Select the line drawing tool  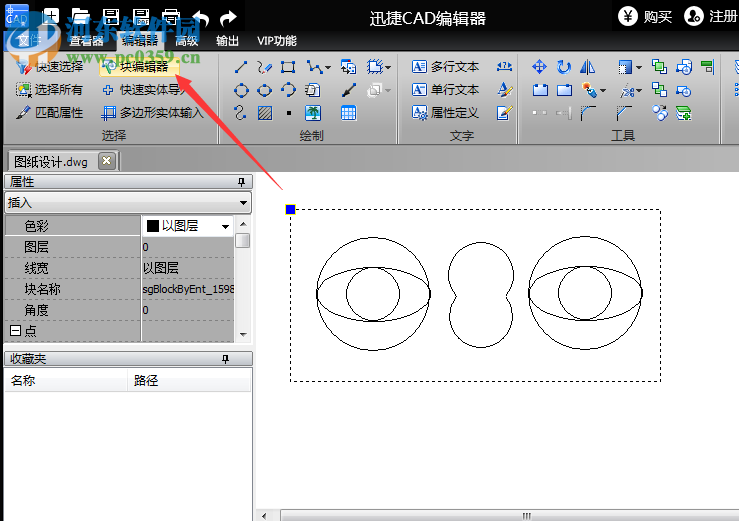point(241,67)
